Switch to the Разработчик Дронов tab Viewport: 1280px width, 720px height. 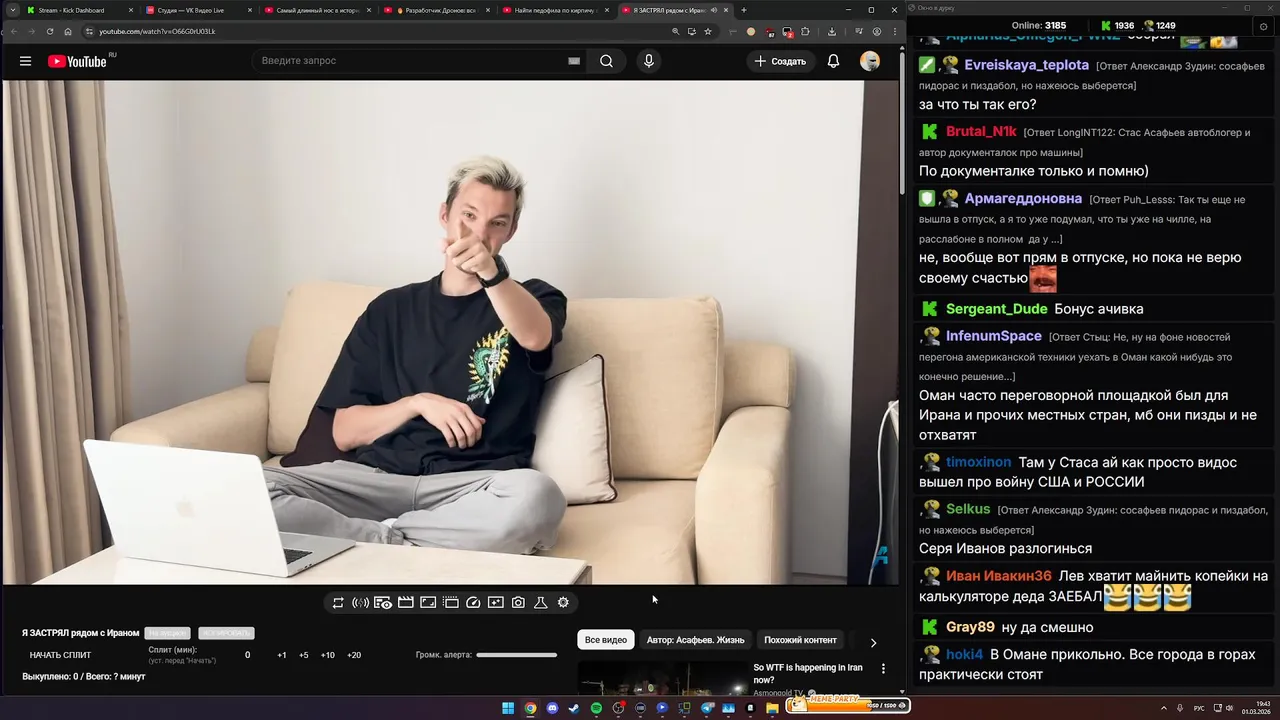pyautogui.click(x=437, y=10)
